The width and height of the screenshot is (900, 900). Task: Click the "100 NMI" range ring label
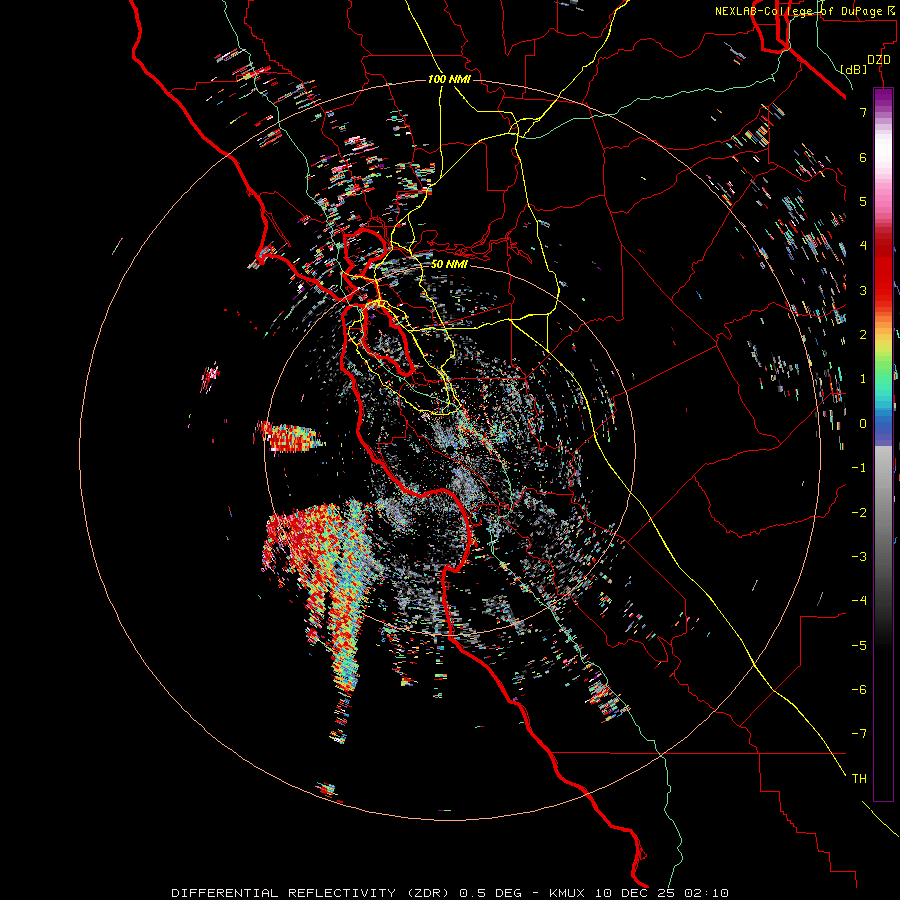(x=449, y=79)
